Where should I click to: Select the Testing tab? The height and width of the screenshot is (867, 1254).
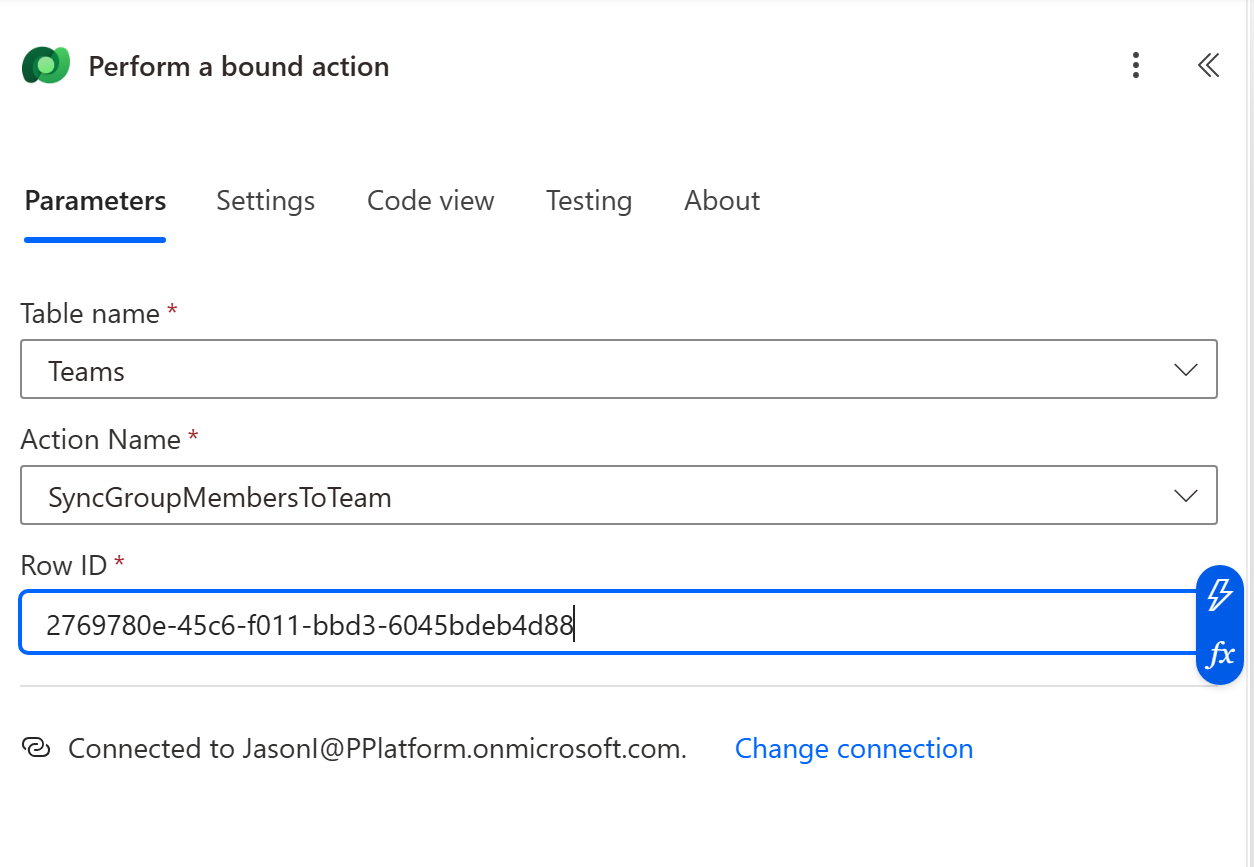[588, 201]
